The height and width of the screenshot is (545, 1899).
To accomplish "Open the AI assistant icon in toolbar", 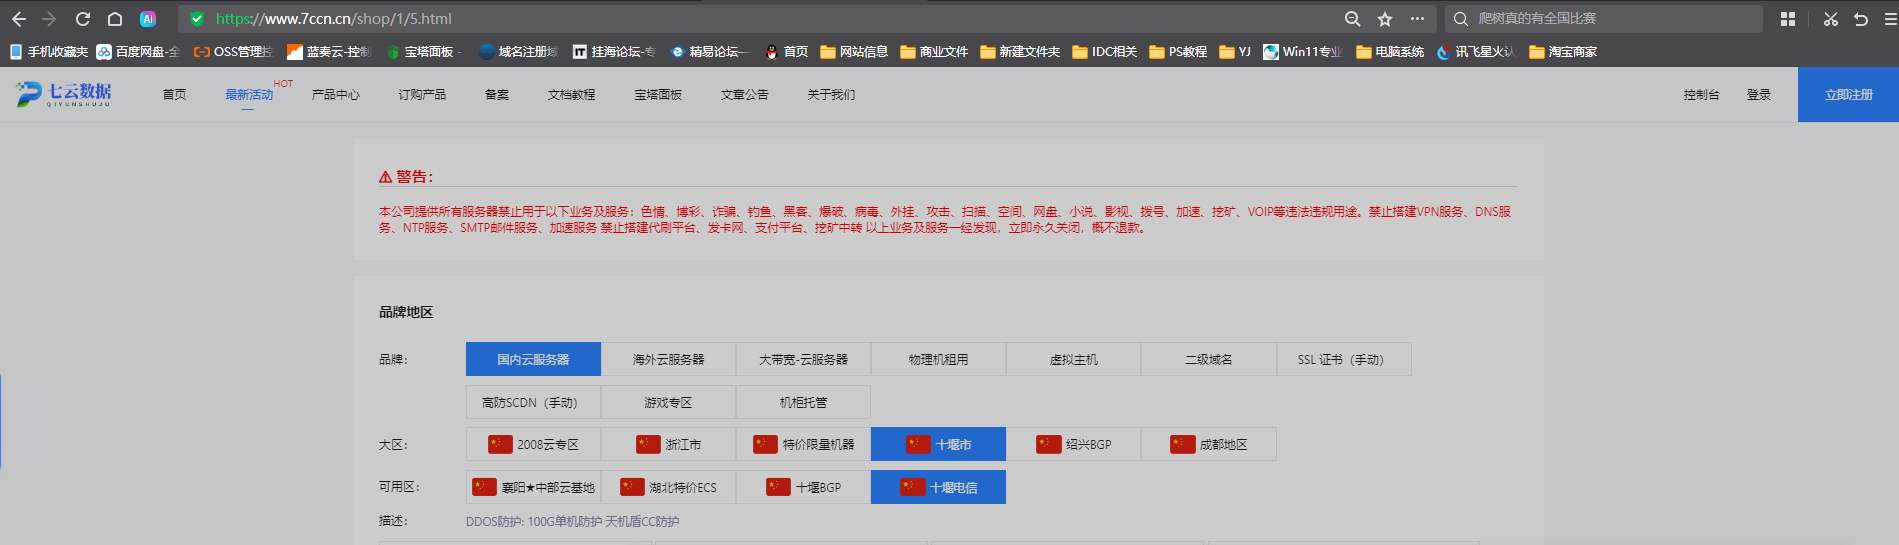I will coord(148,19).
